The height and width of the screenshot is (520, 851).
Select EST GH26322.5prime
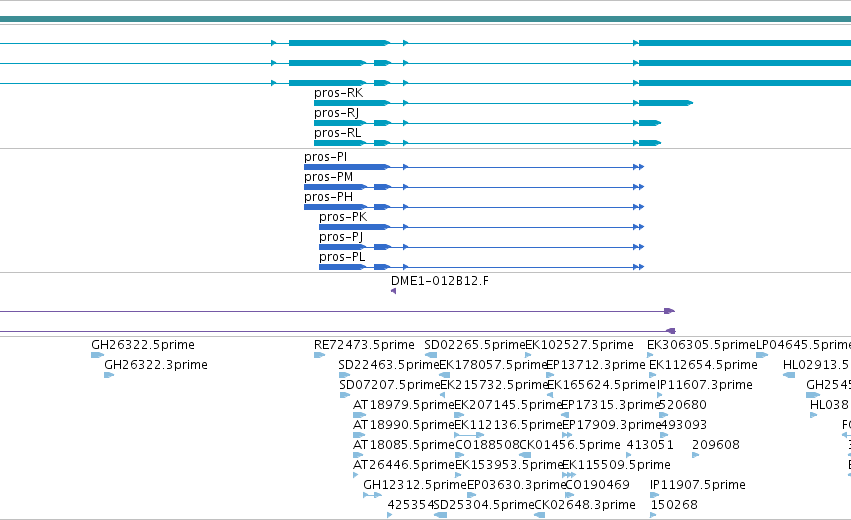pyautogui.click(x=143, y=345)
